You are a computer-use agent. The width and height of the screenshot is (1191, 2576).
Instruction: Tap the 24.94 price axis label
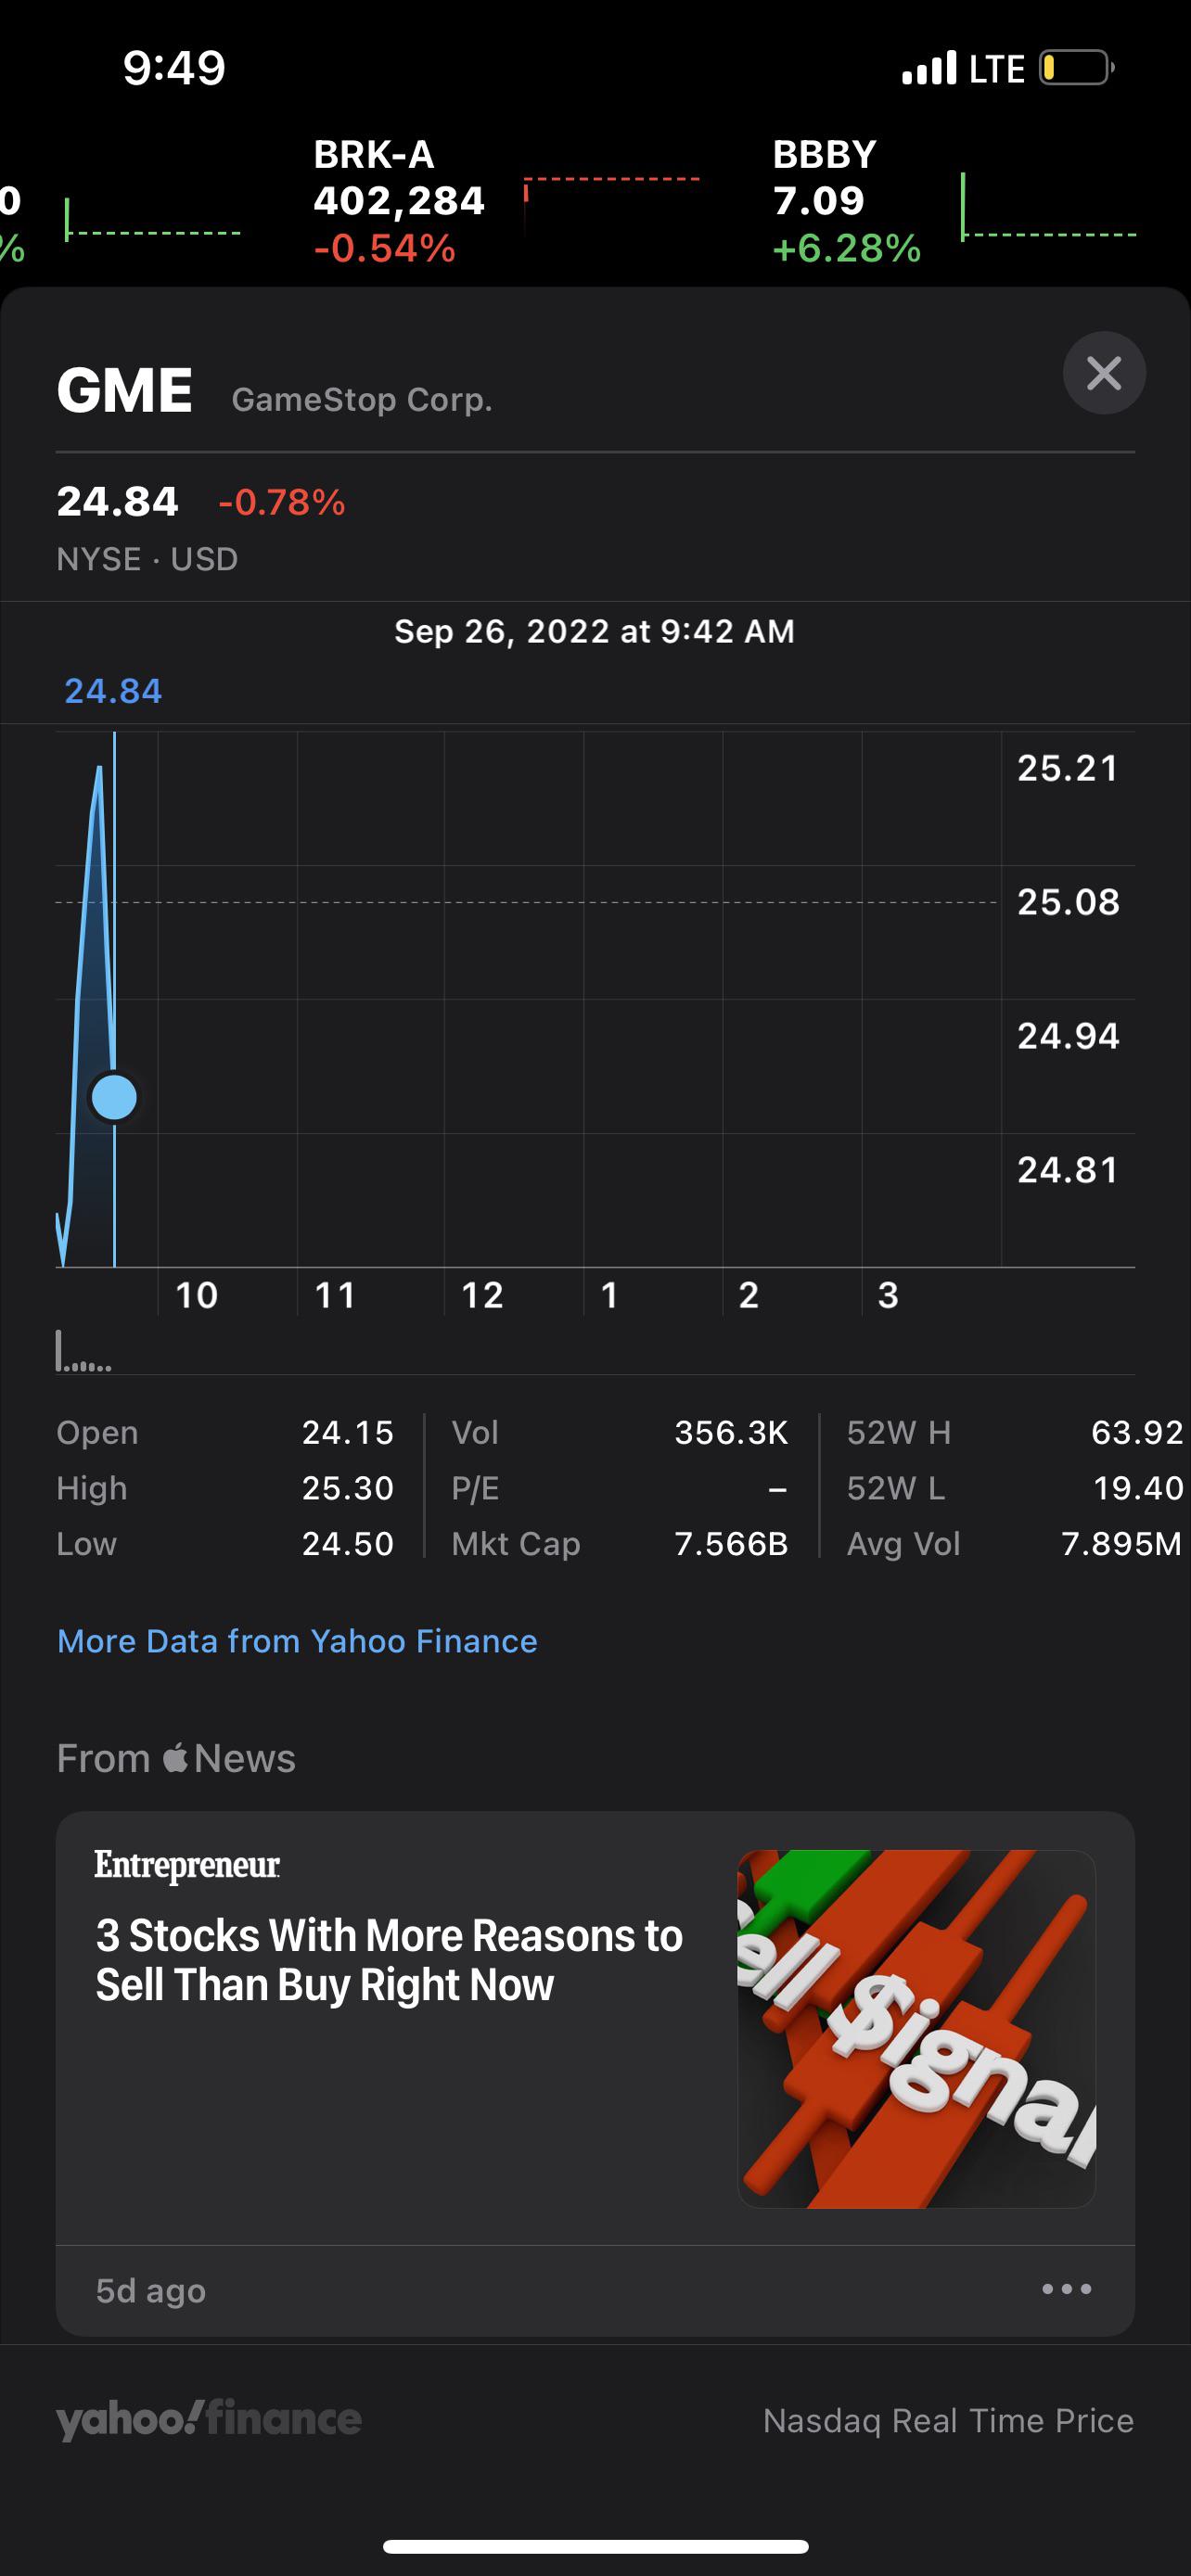pyautogui.click(x=1068, y=1036)
